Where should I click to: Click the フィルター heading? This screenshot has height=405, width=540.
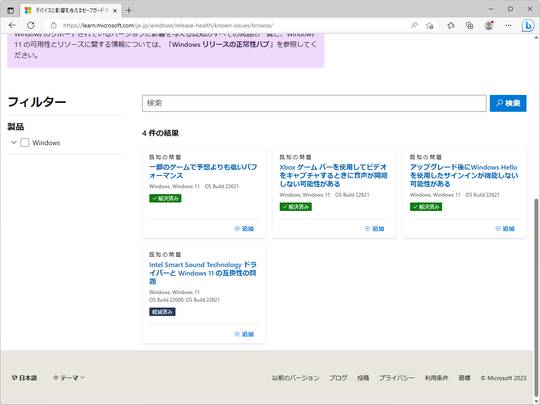[x=37, y=102]
